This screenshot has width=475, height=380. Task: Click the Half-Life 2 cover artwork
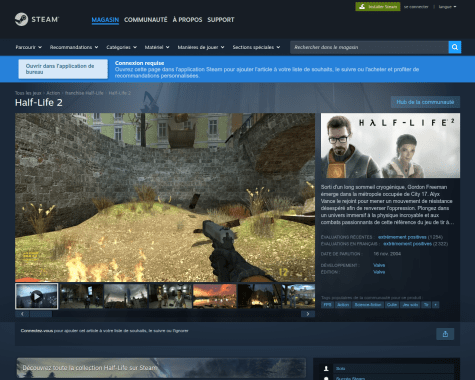[390, 145]
